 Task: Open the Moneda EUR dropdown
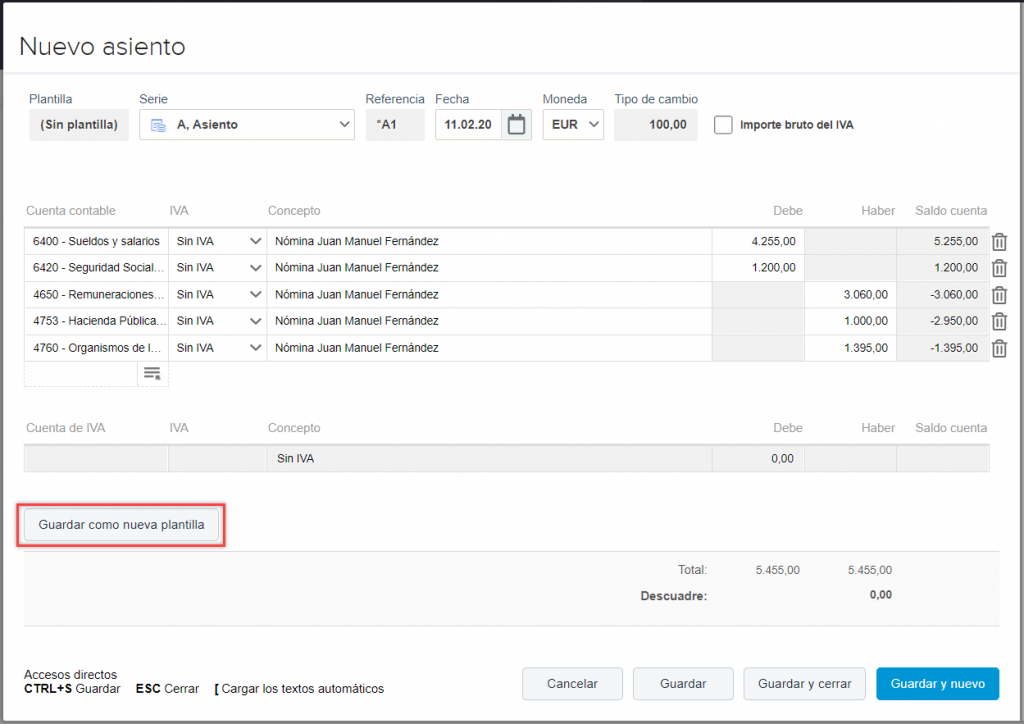(573, 125)
